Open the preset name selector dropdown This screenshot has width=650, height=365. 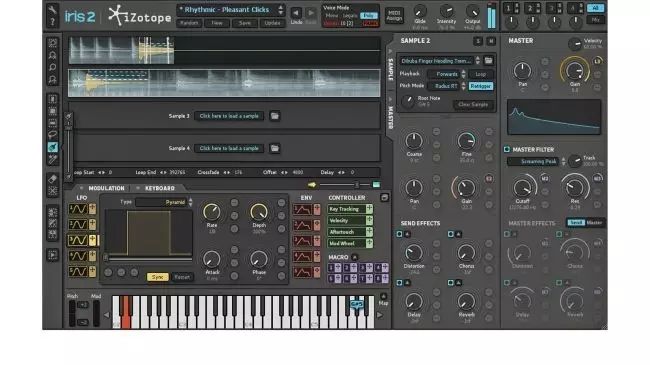[x=230, y=10]
